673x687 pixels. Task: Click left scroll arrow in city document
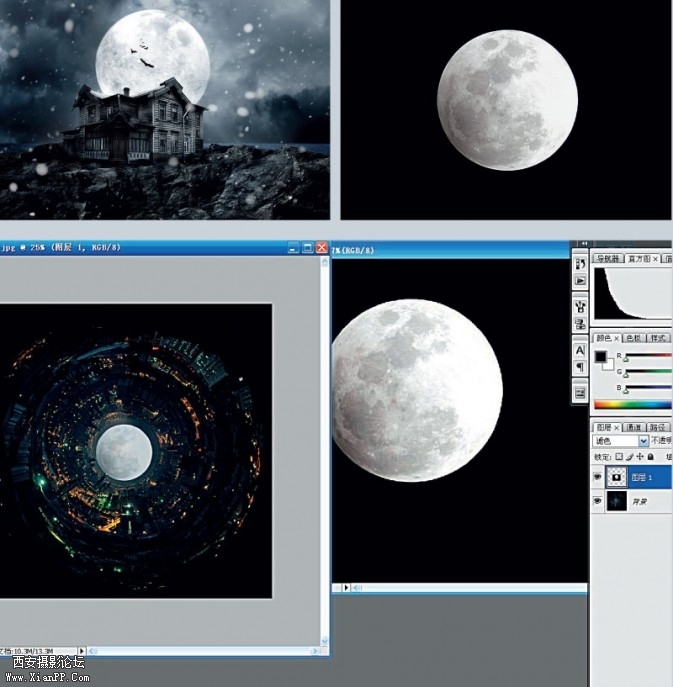tap(92, 651)
